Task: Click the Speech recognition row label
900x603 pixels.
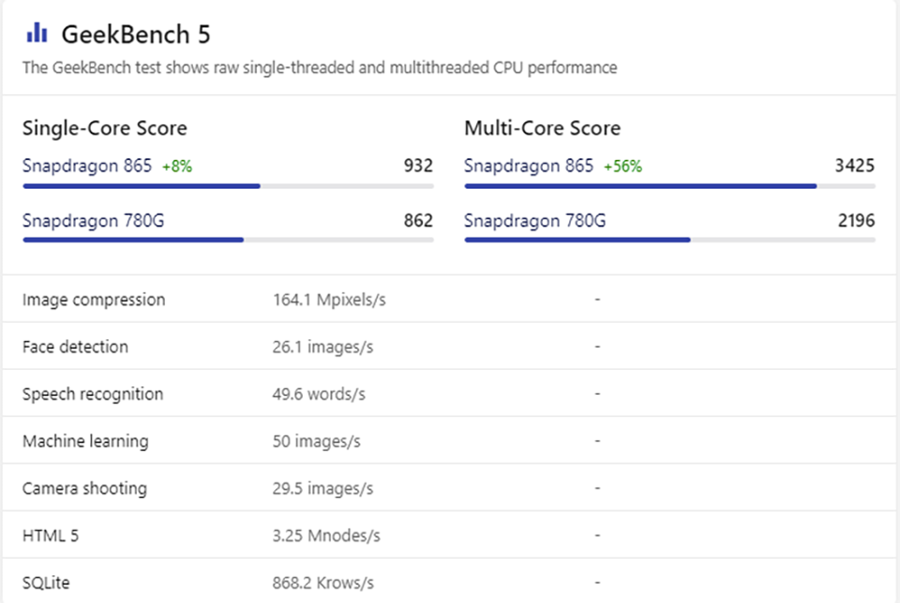Action: click(92, 394)
